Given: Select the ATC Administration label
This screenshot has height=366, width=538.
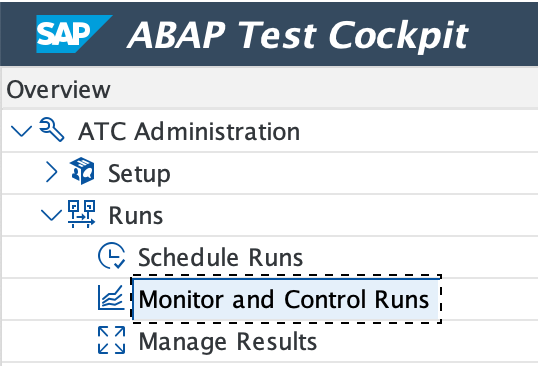Looking at the screenshot, I should tap(189, 131).
